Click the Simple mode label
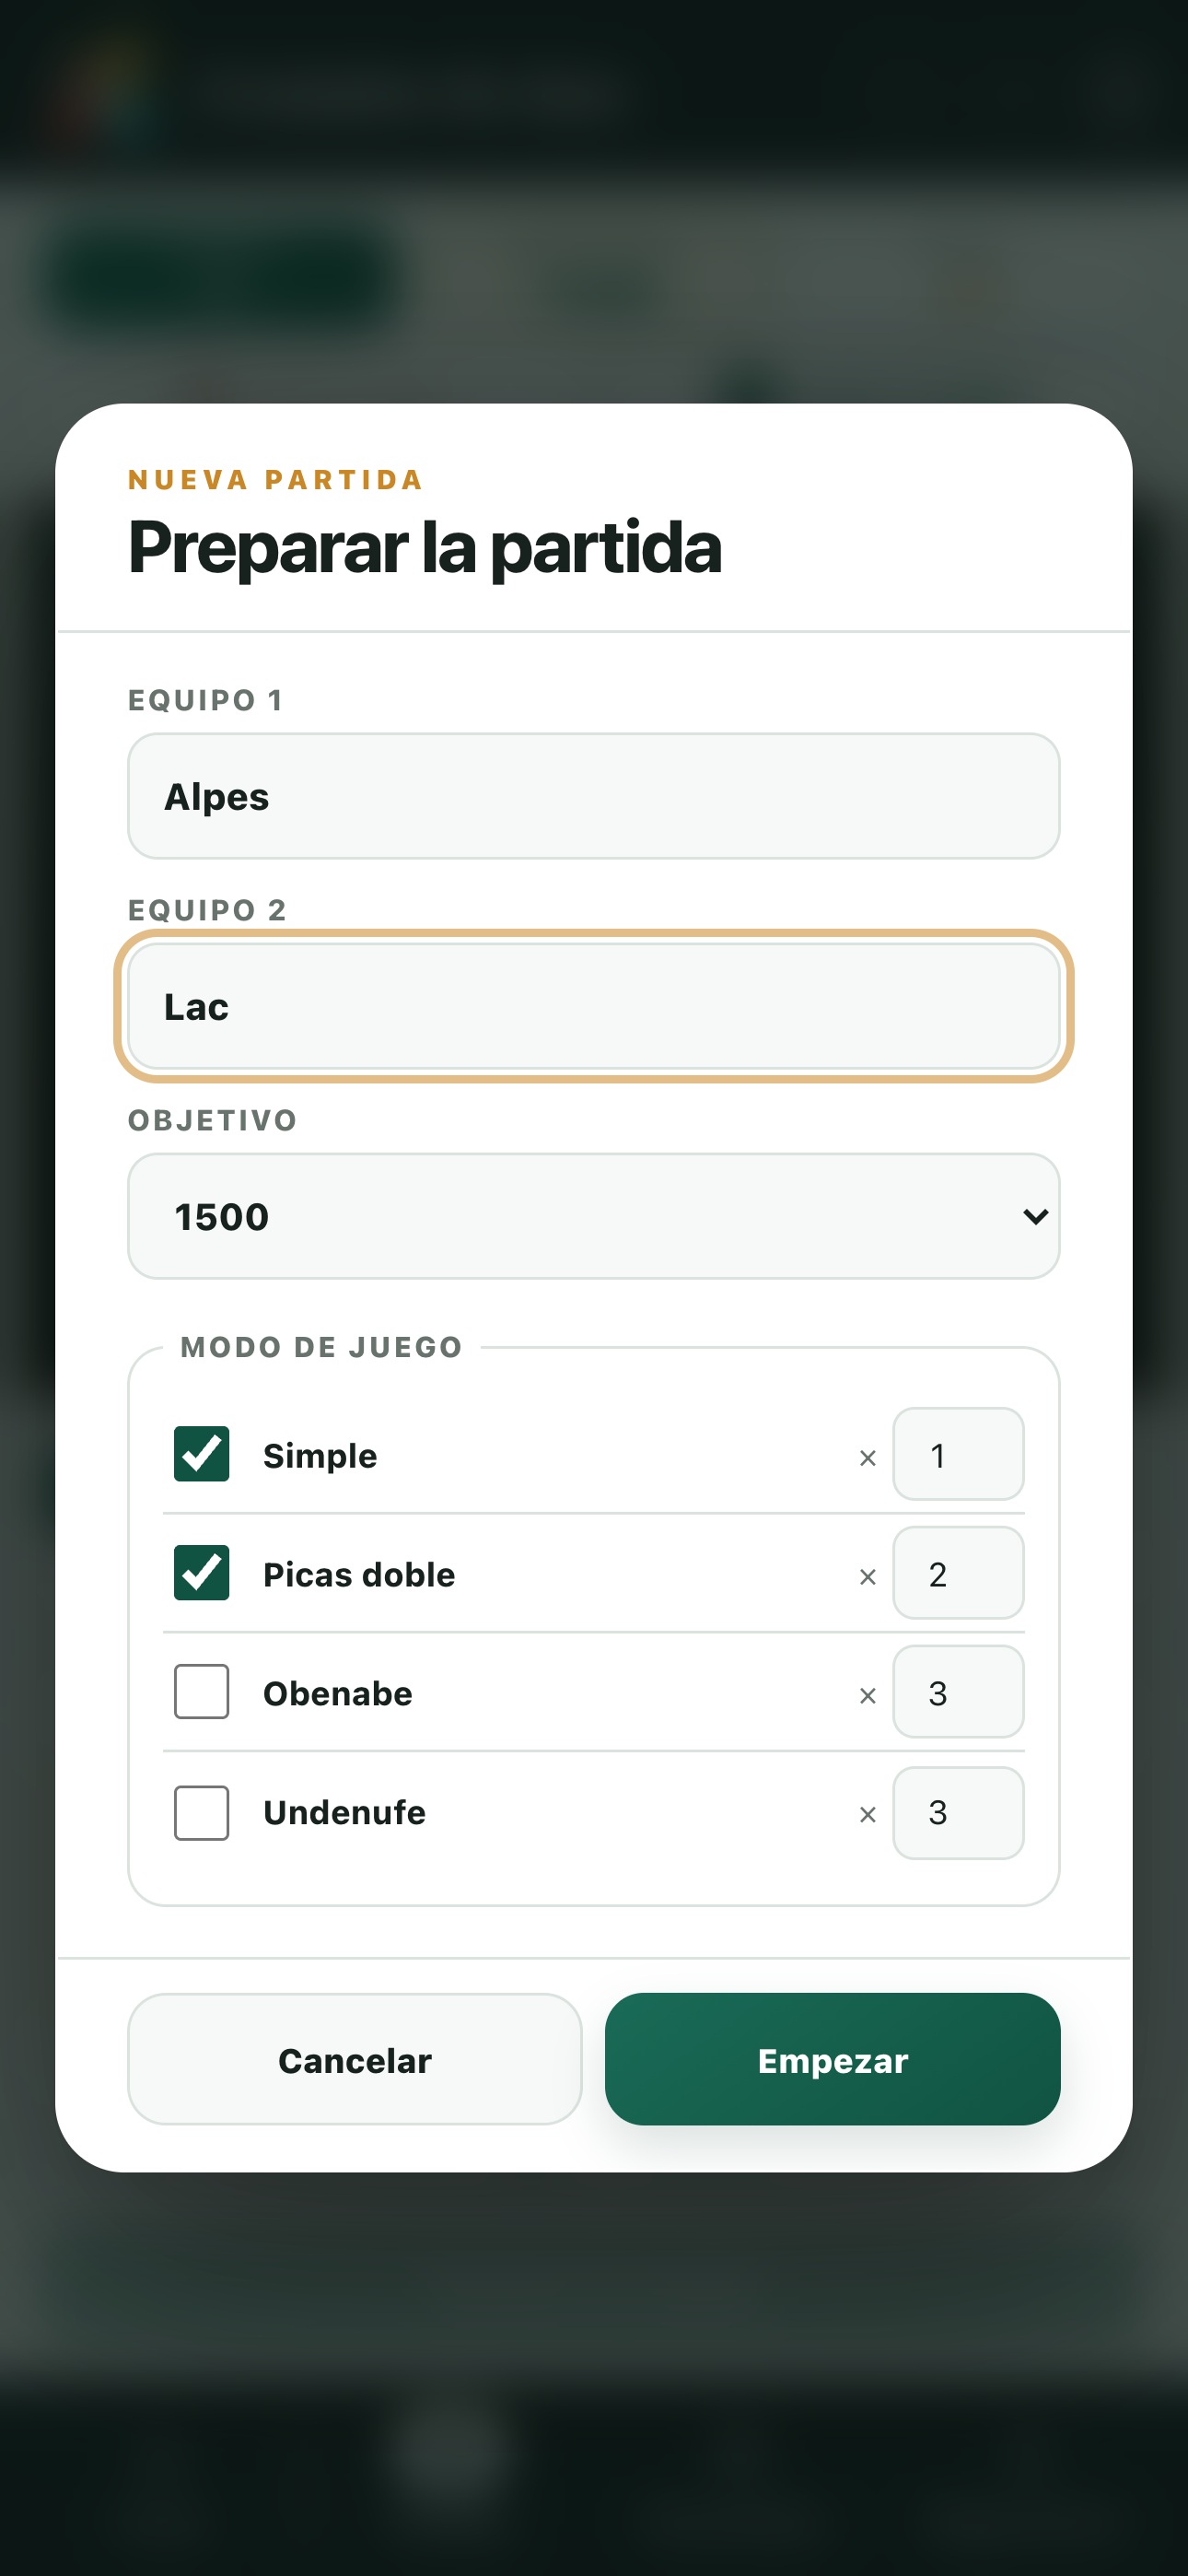 click(320, 1456)
